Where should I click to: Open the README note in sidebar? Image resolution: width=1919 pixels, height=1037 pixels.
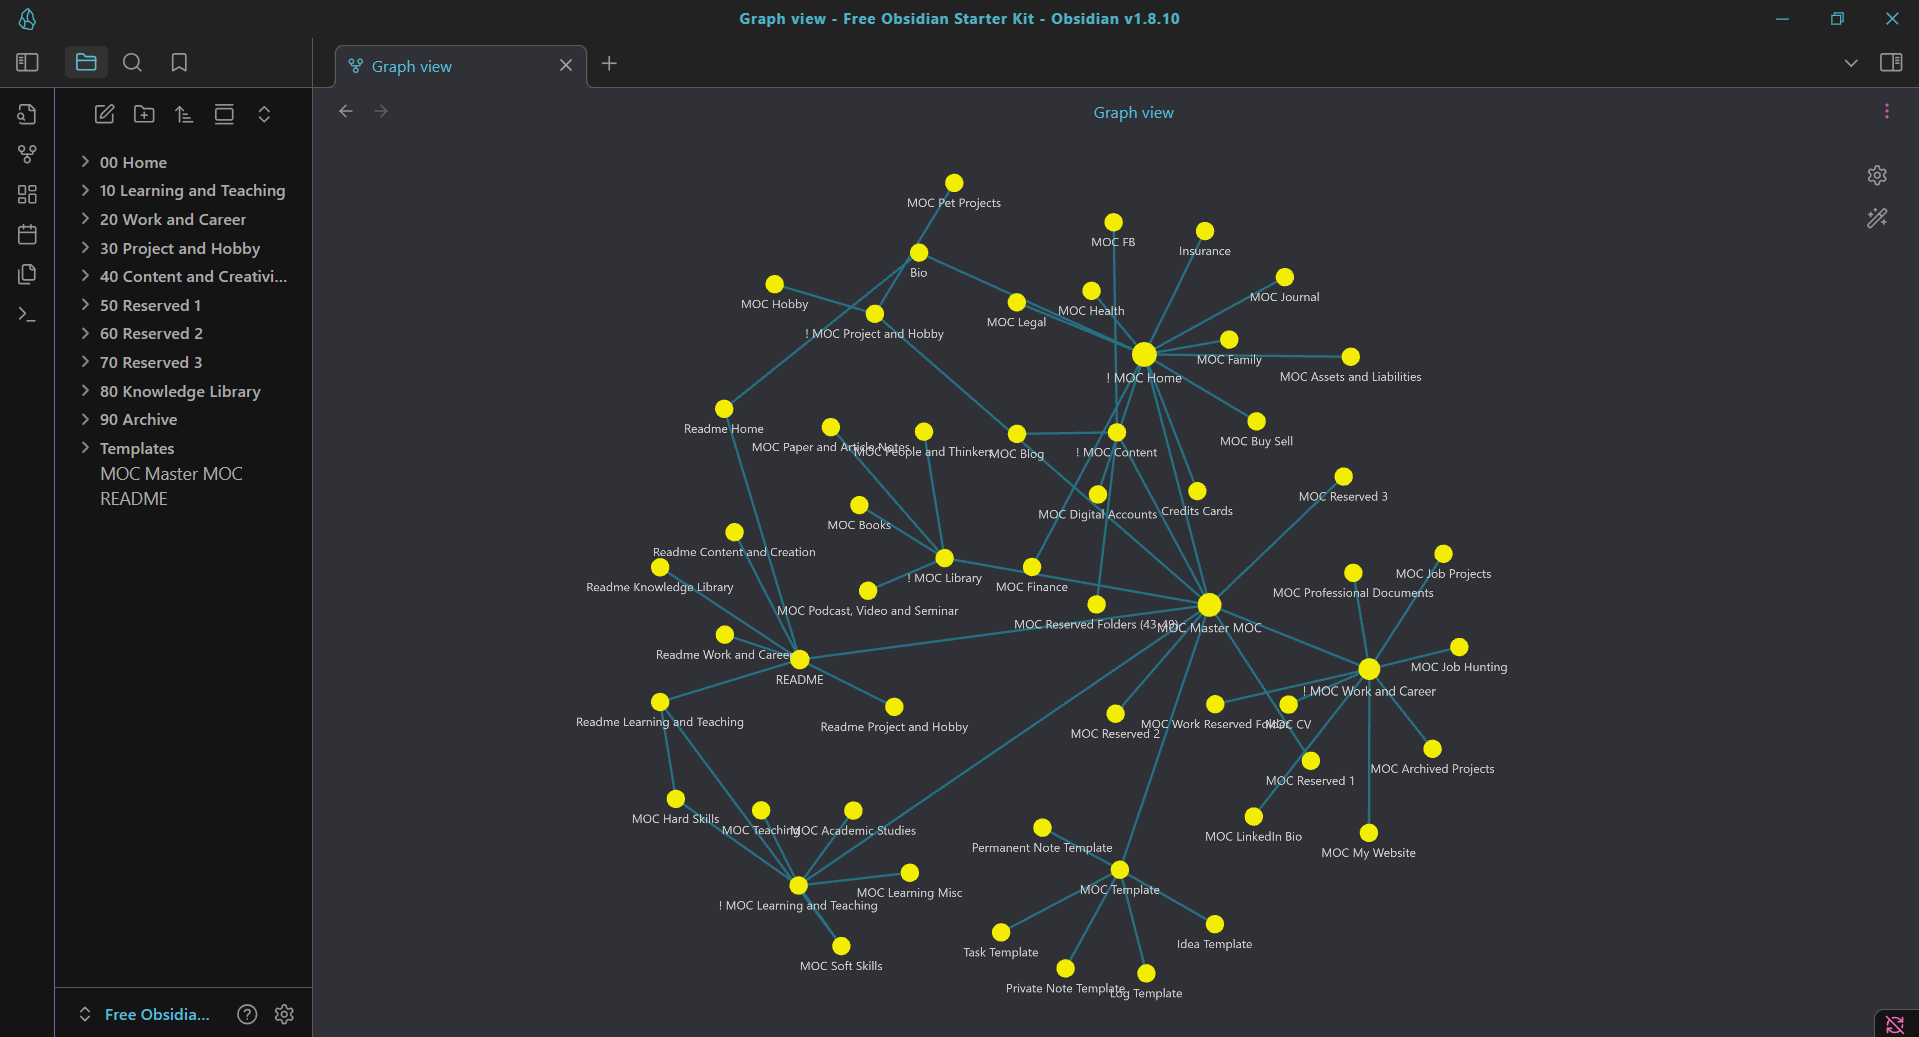[134, 499]
